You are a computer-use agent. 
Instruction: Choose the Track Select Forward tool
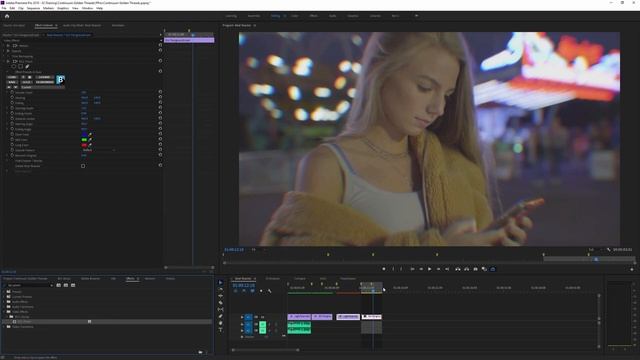click(220, 289)
